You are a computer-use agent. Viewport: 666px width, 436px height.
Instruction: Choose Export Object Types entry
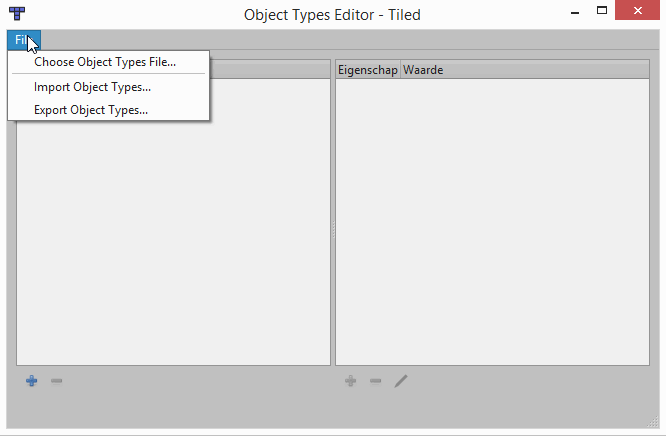coord(91,110)
